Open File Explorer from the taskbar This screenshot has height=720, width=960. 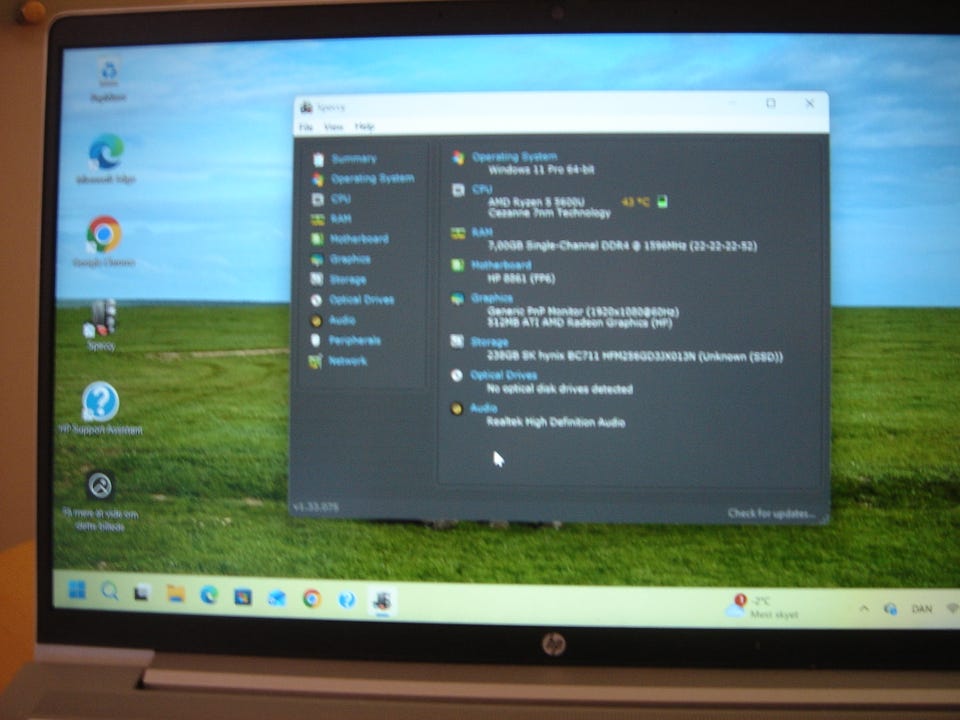(x=176, y=594)
